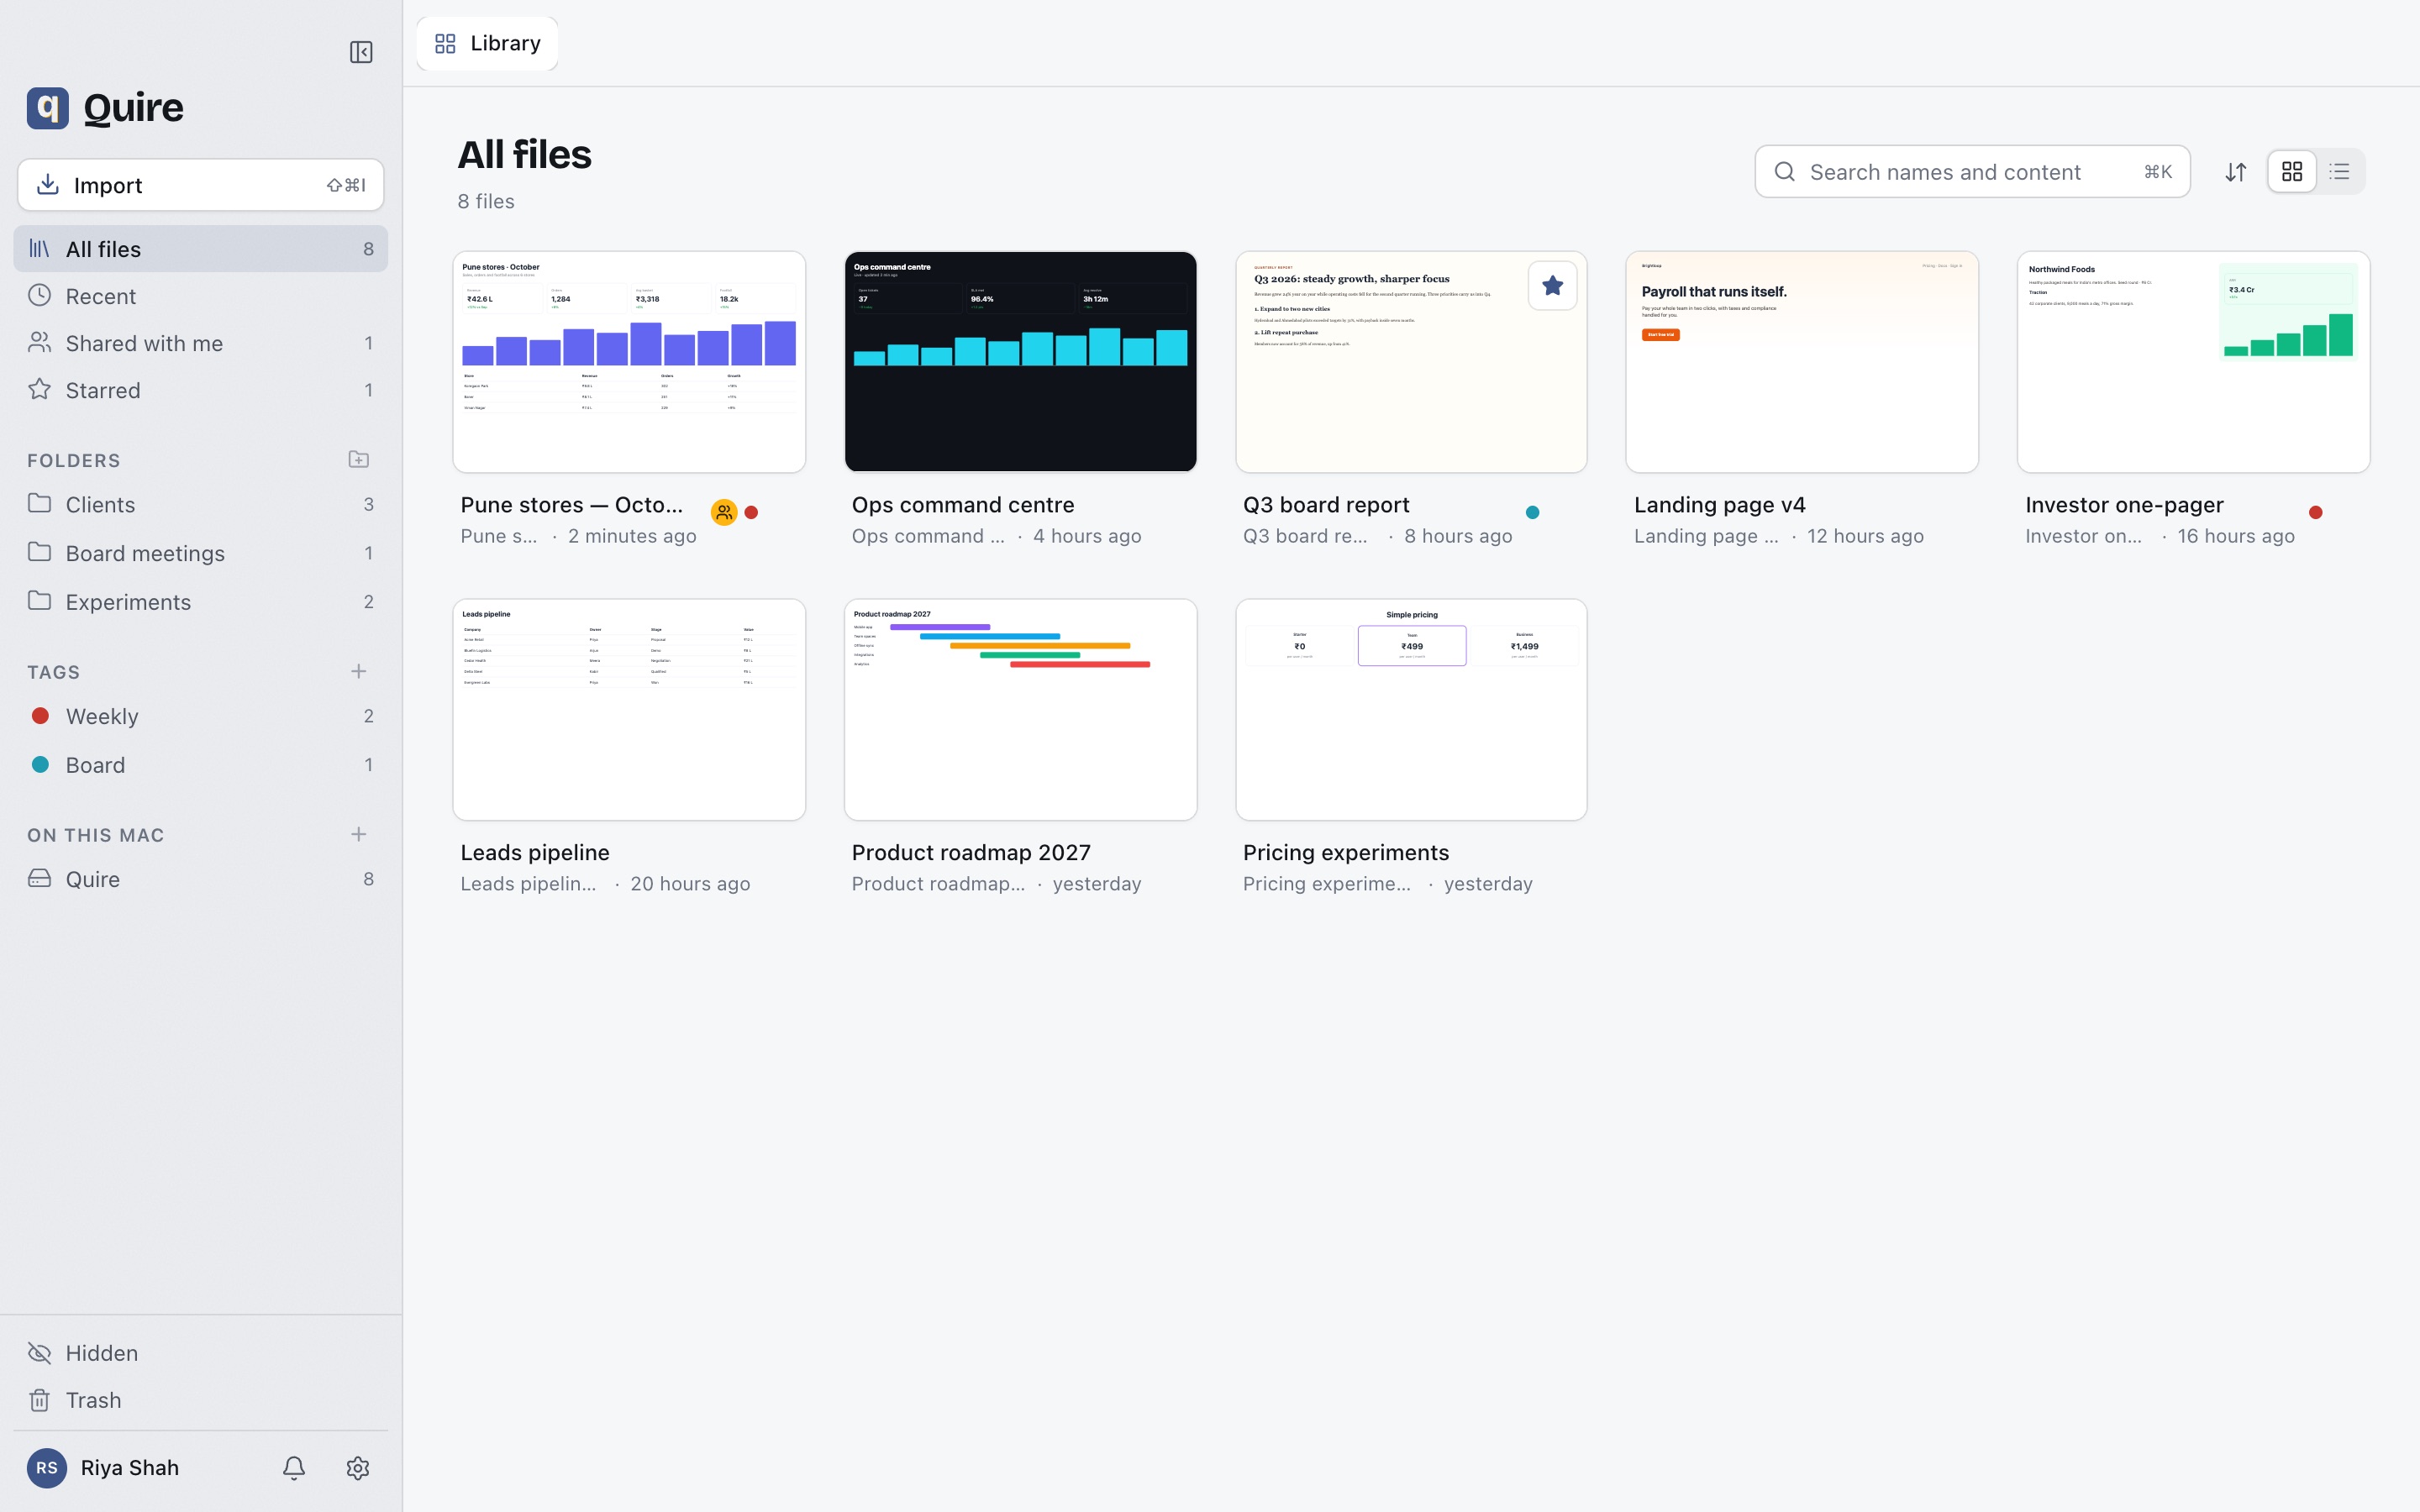
Task: Open the Trash
Action: coord(201,1400)
